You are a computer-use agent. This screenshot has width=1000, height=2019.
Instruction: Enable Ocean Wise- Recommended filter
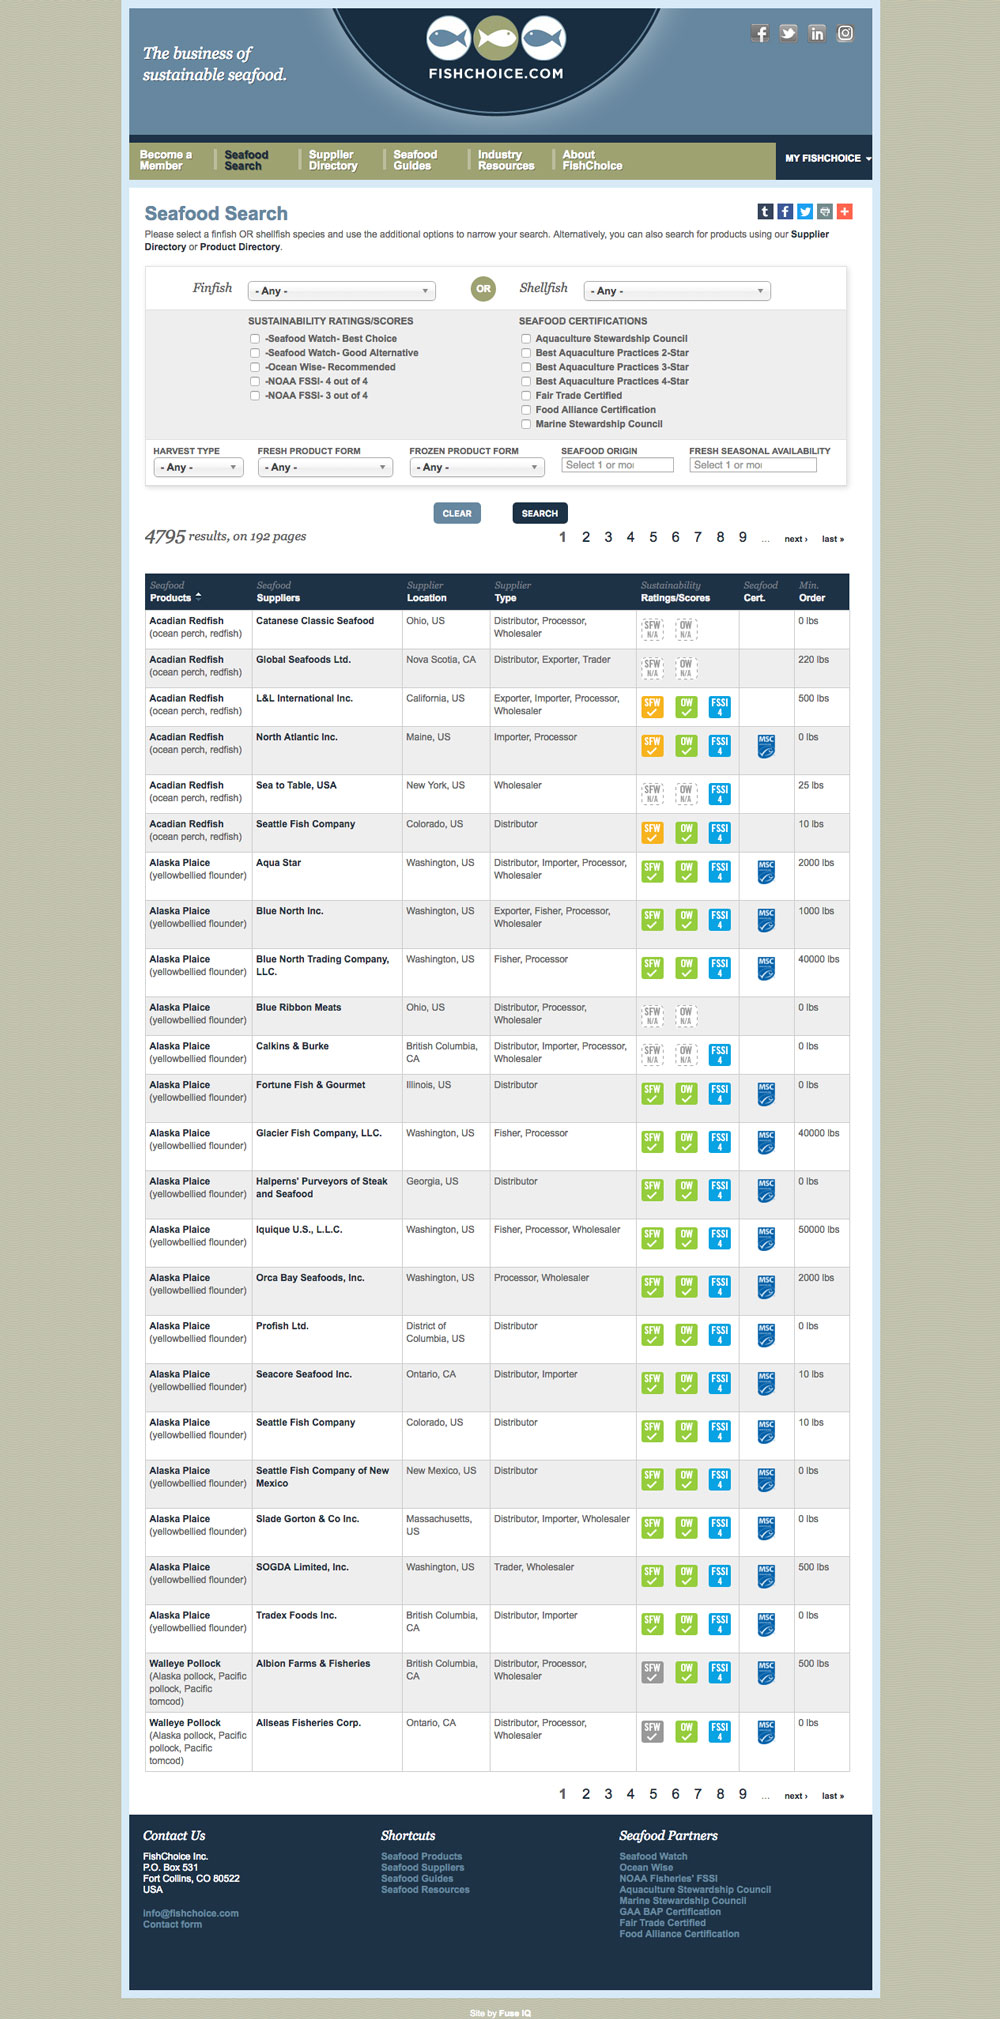coord(255,367)
